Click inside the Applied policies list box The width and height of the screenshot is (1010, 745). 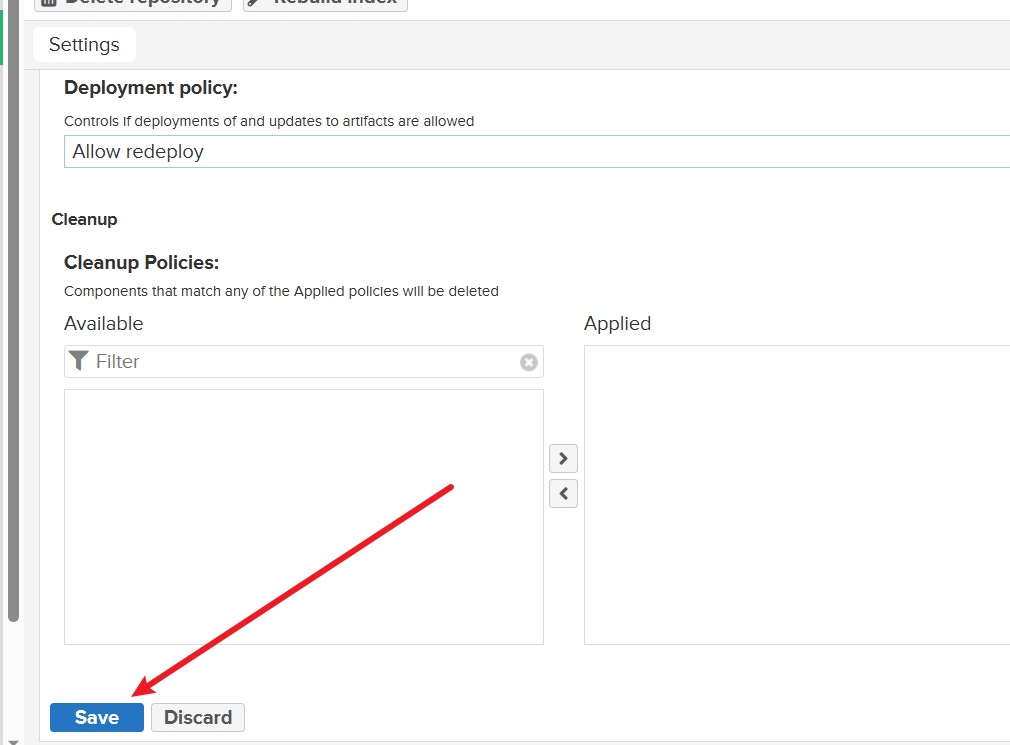point(796,495)
